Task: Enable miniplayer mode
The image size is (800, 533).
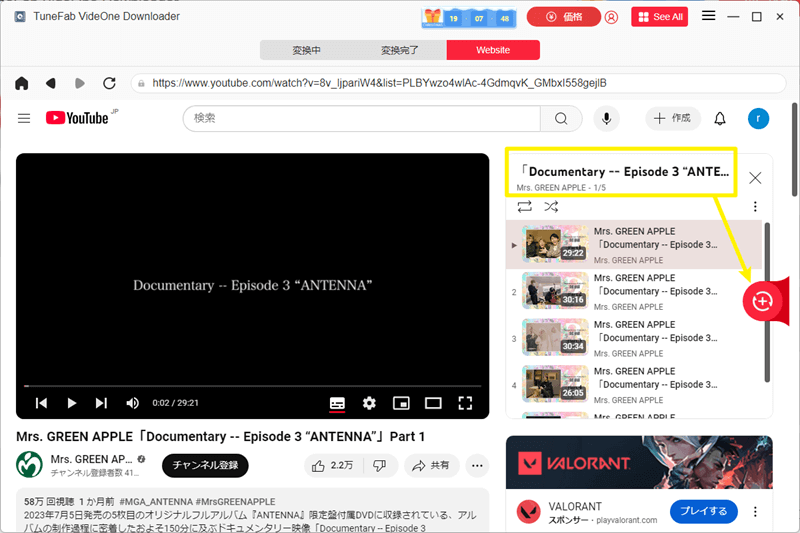Action: [401, 403]
